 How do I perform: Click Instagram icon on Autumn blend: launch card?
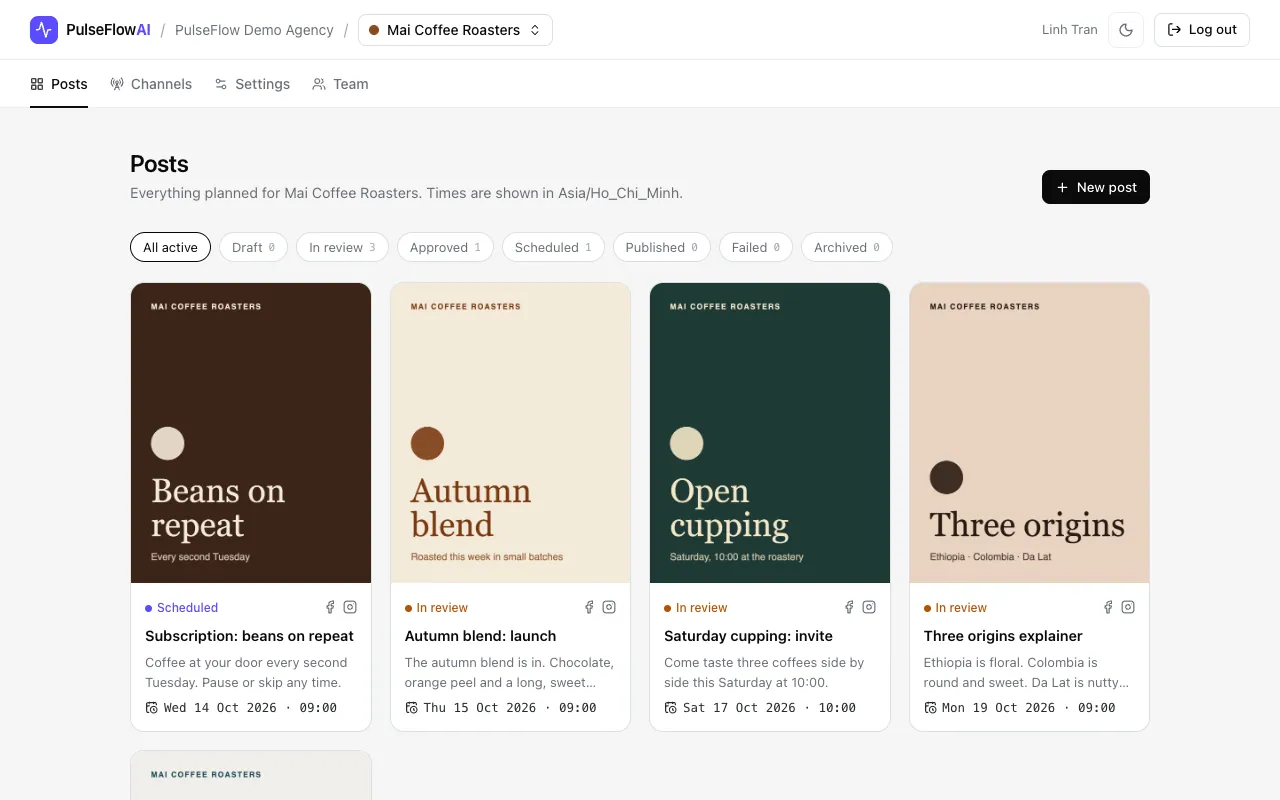click(609, 607)
